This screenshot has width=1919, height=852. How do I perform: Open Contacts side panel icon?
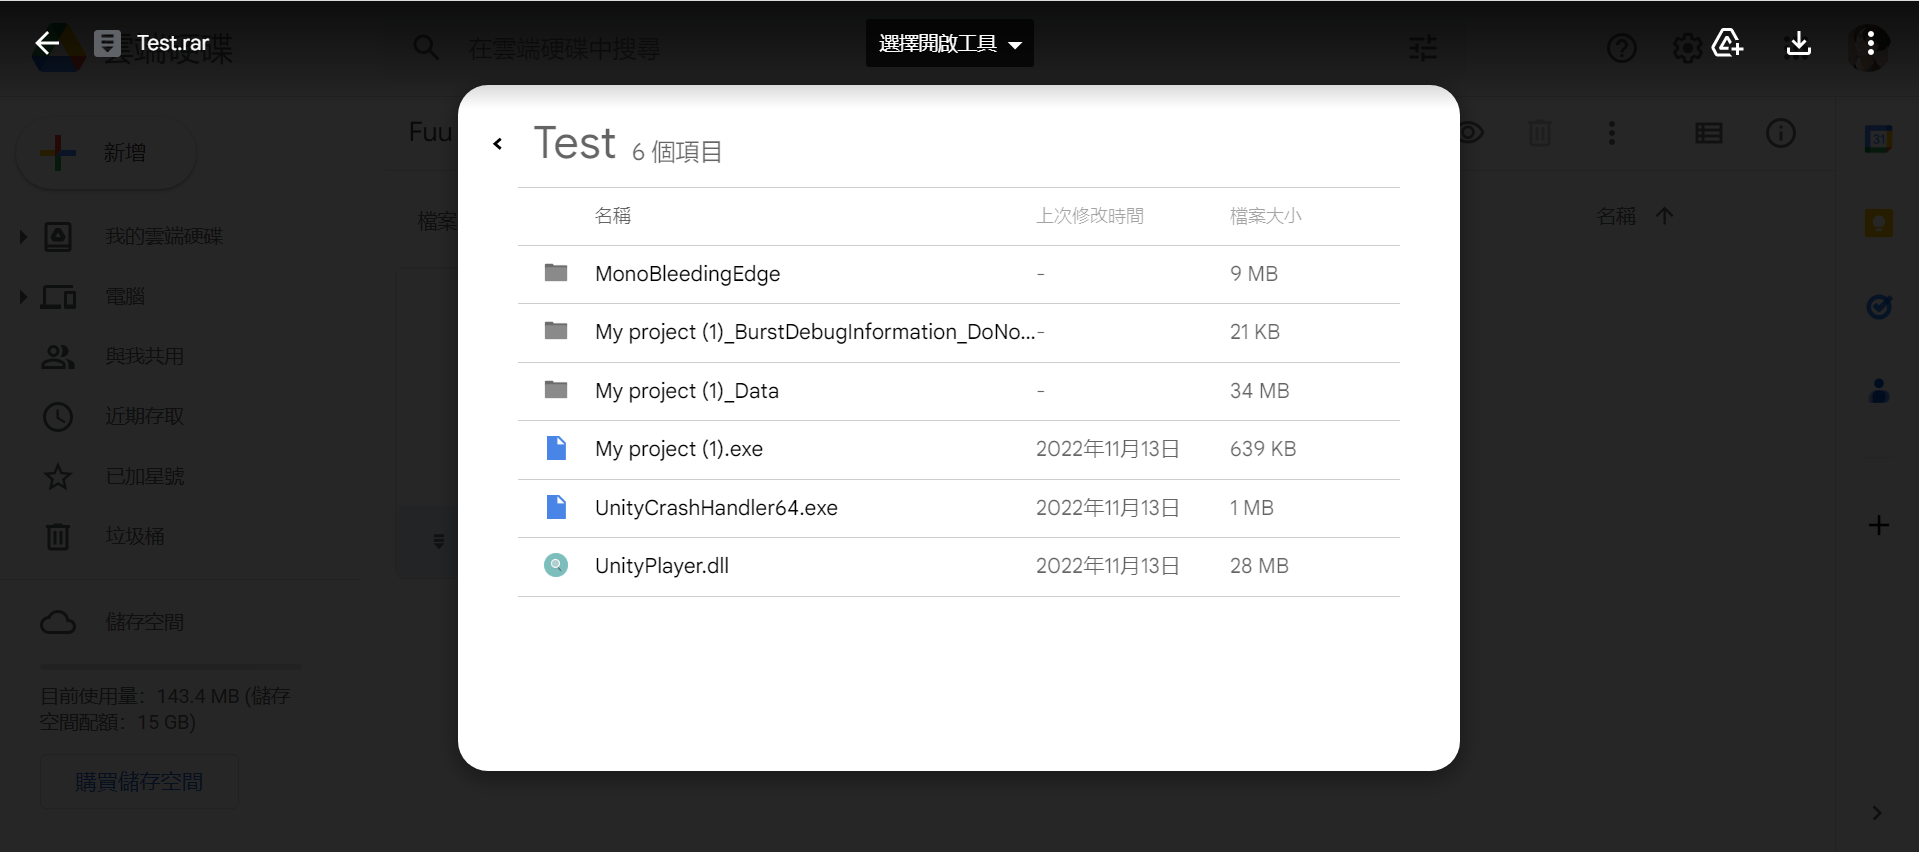pos(1879,391)
